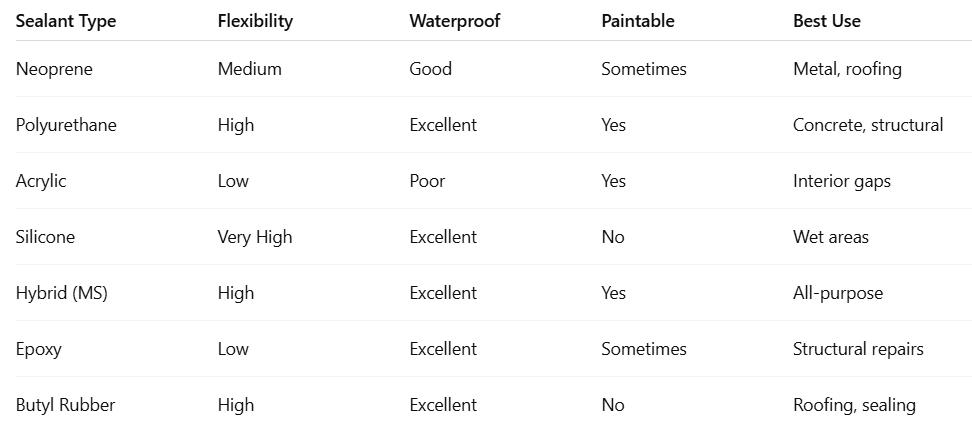Image resolution: width=972 pixels, height=440 pixels.
Task: Click the Wet areas cell
Action: 831,237
